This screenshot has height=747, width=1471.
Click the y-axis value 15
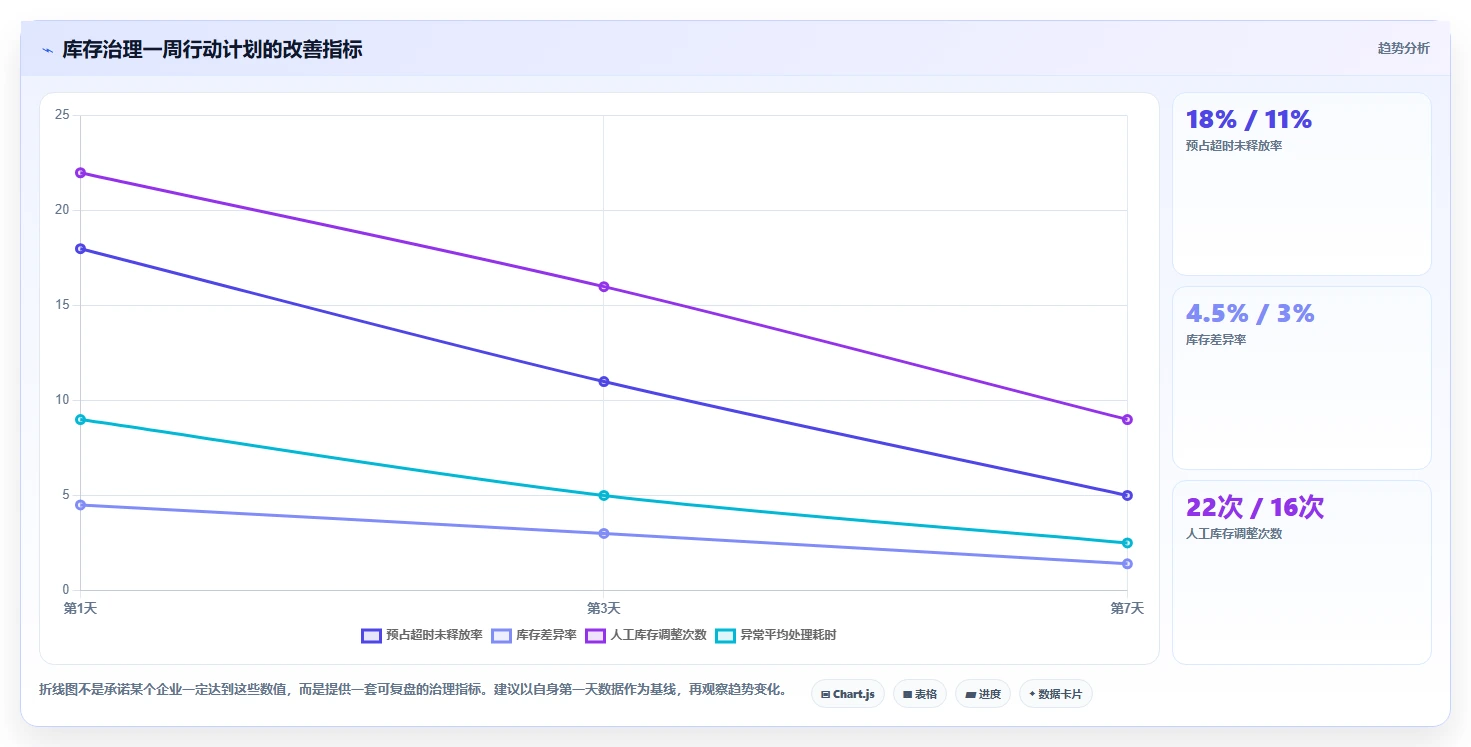pos(62,305)
